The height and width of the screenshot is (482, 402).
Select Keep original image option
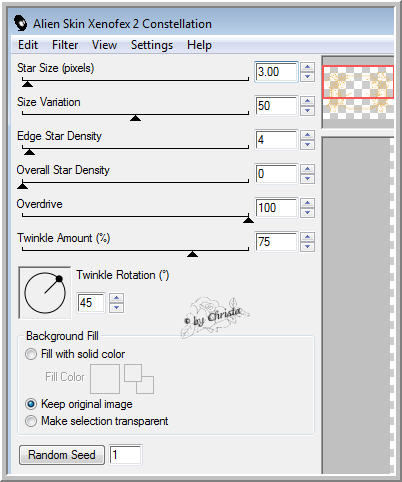point(31,404)
